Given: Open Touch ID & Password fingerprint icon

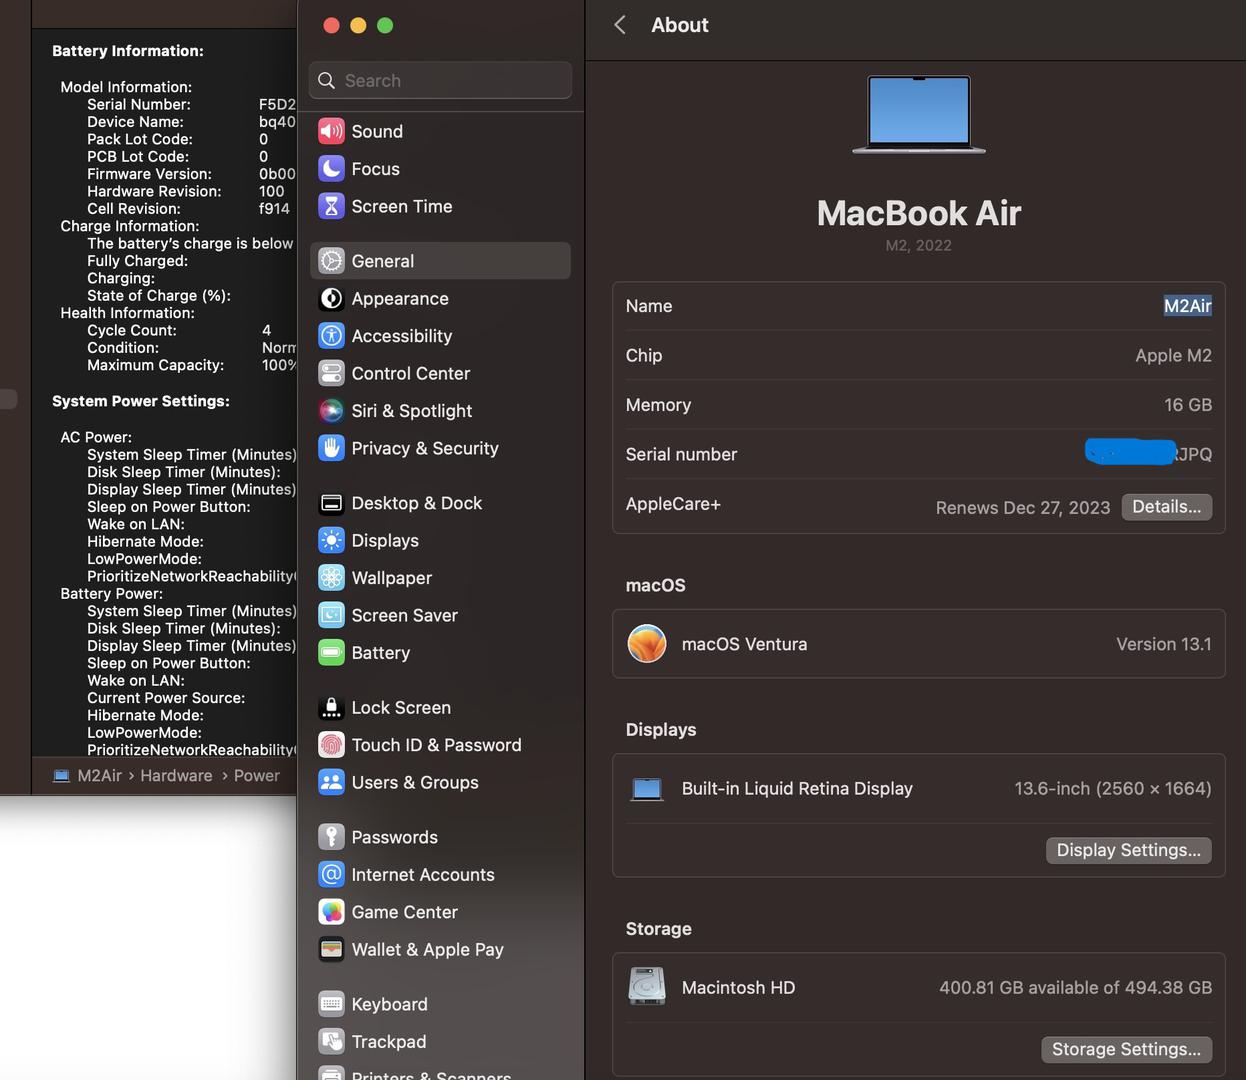Looking at the screenshot, I should tap(331, 745).
